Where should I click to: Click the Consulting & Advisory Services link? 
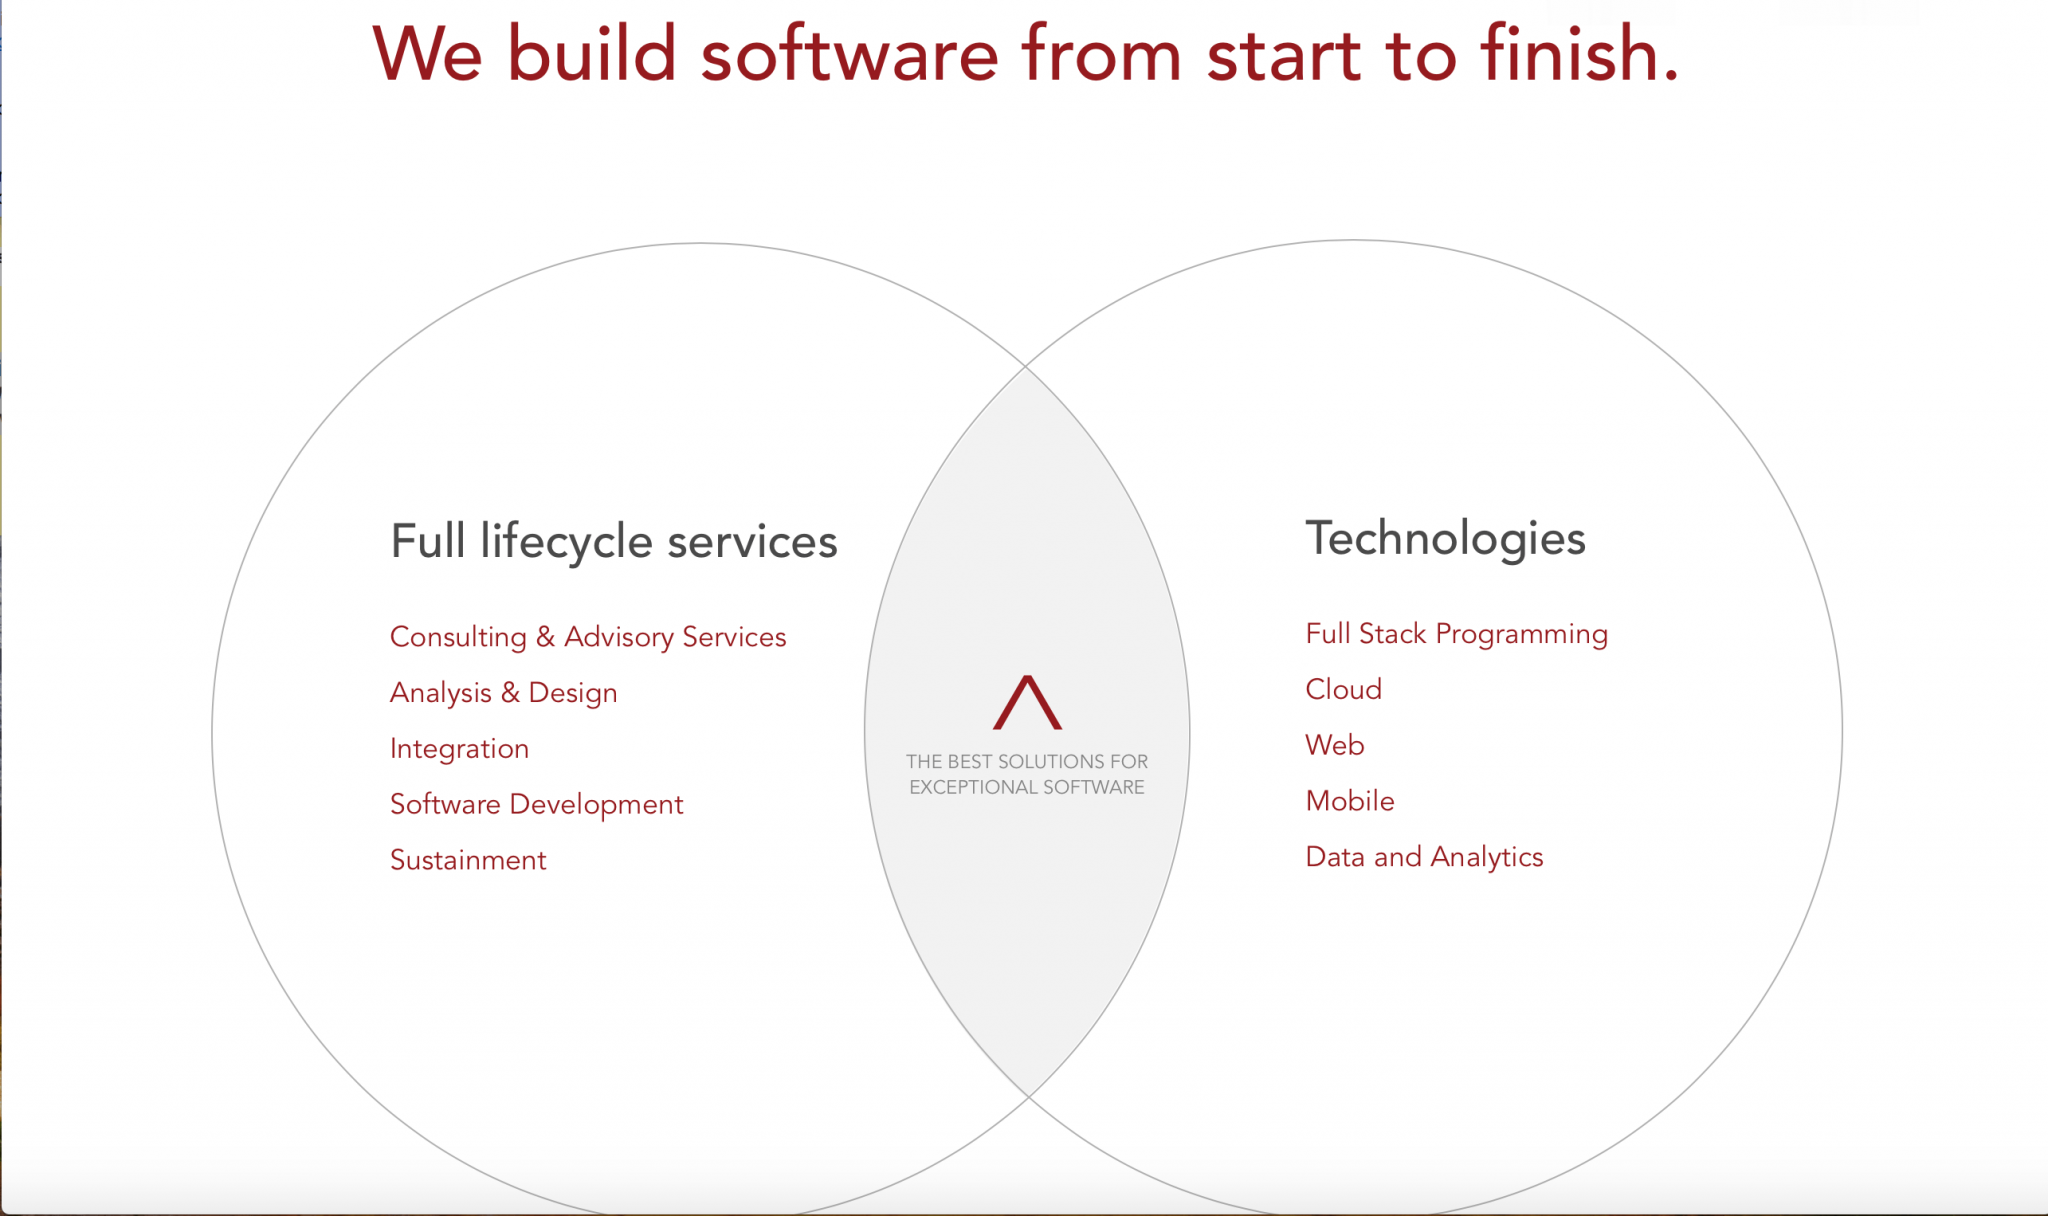click(x=588, y=636)
